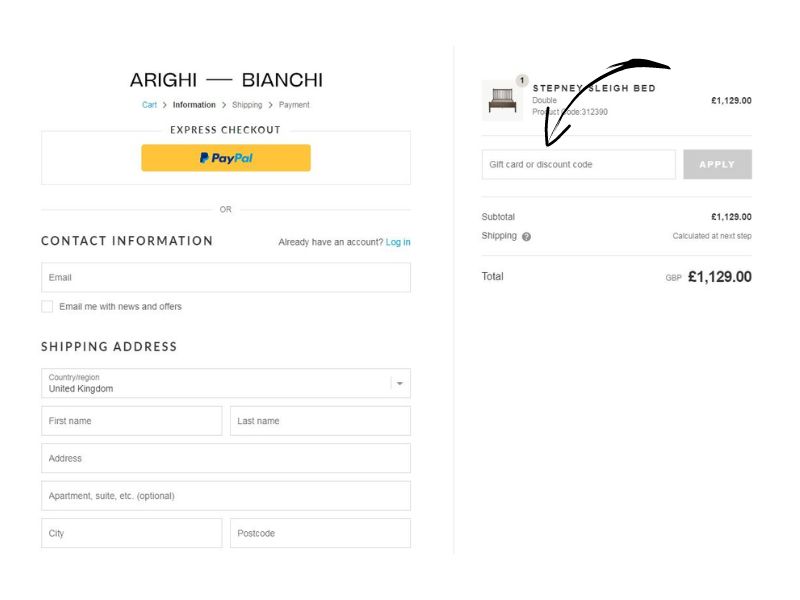Enable email me with news and offers
800x600 pixels.
(x=47, y=307)
